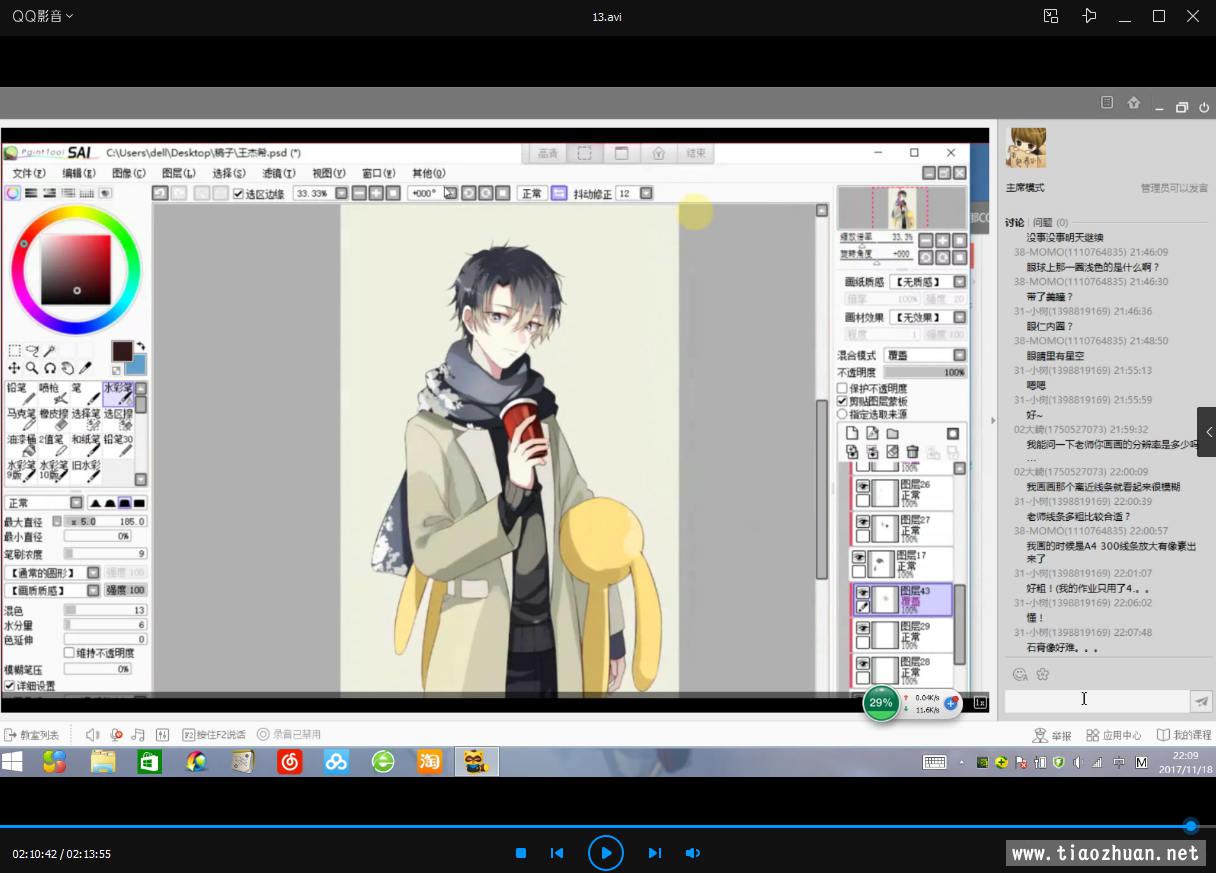Enable the 保护不透明度 checkbox
Viewport: 1216px width, 873px height.
click(842, 388)
